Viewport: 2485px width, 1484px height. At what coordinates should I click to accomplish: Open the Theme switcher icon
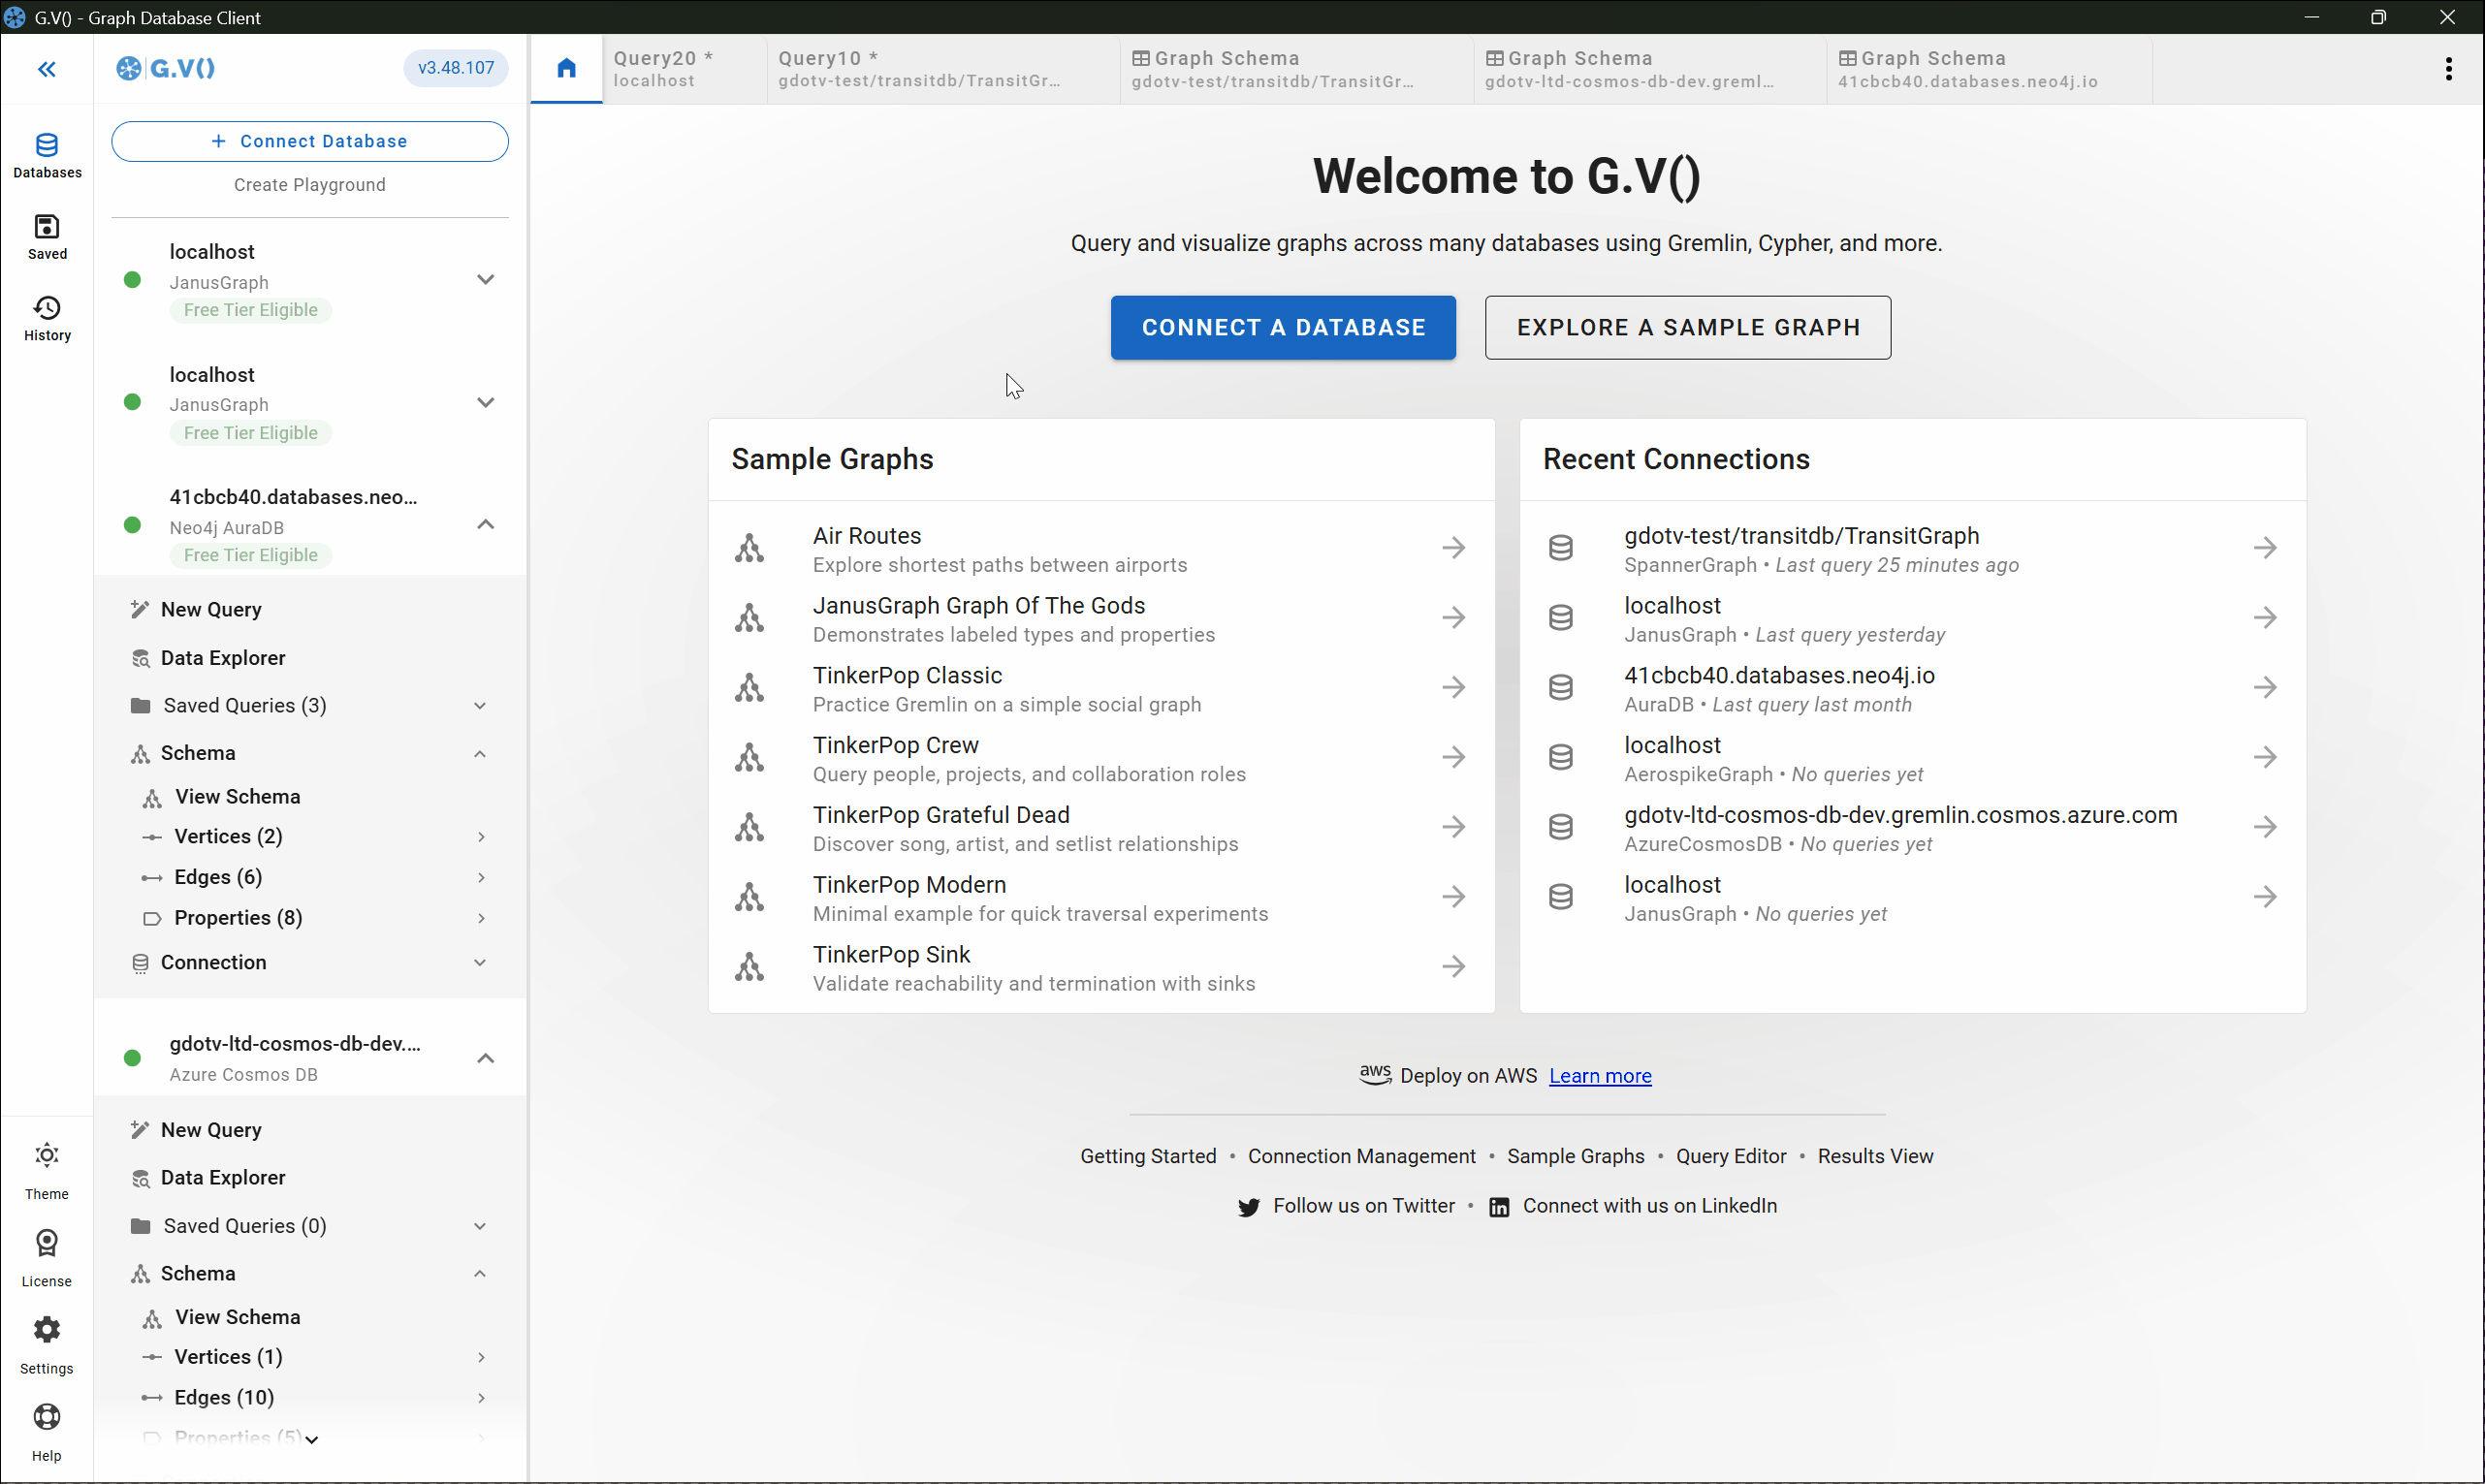(47, 1169)
